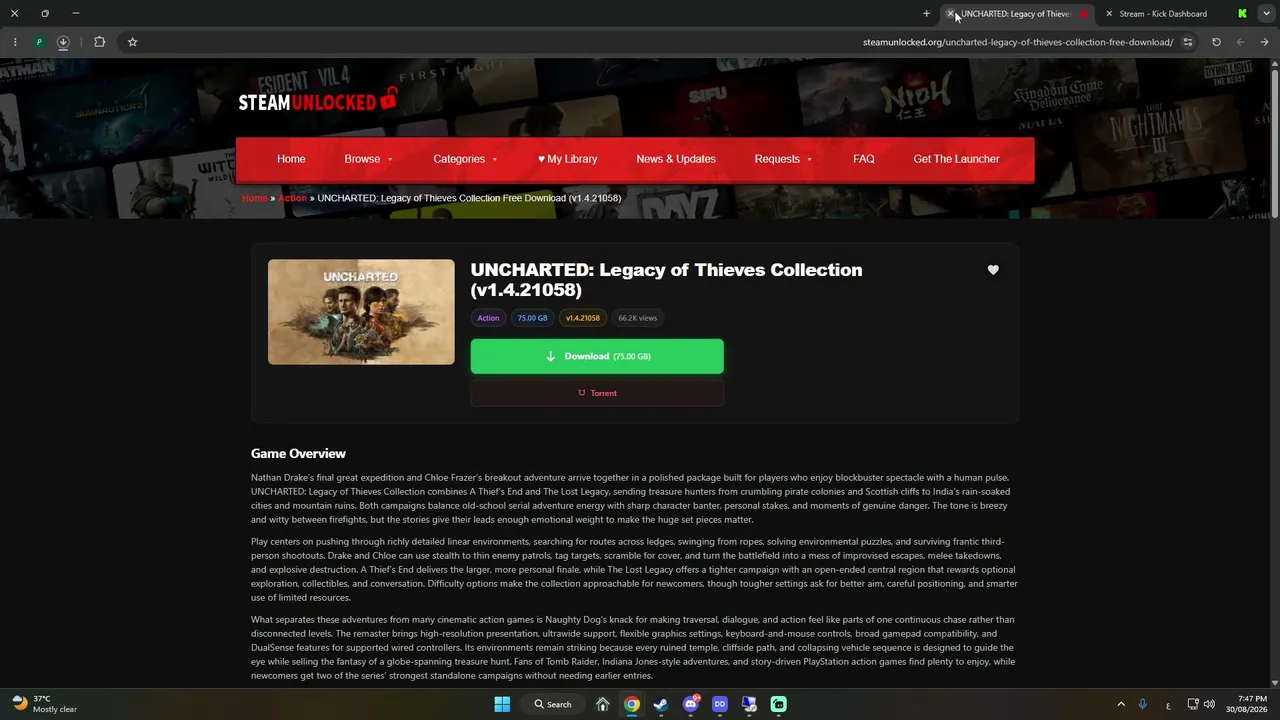Expand the Browse dropdown menu

(x=369, y=159)
